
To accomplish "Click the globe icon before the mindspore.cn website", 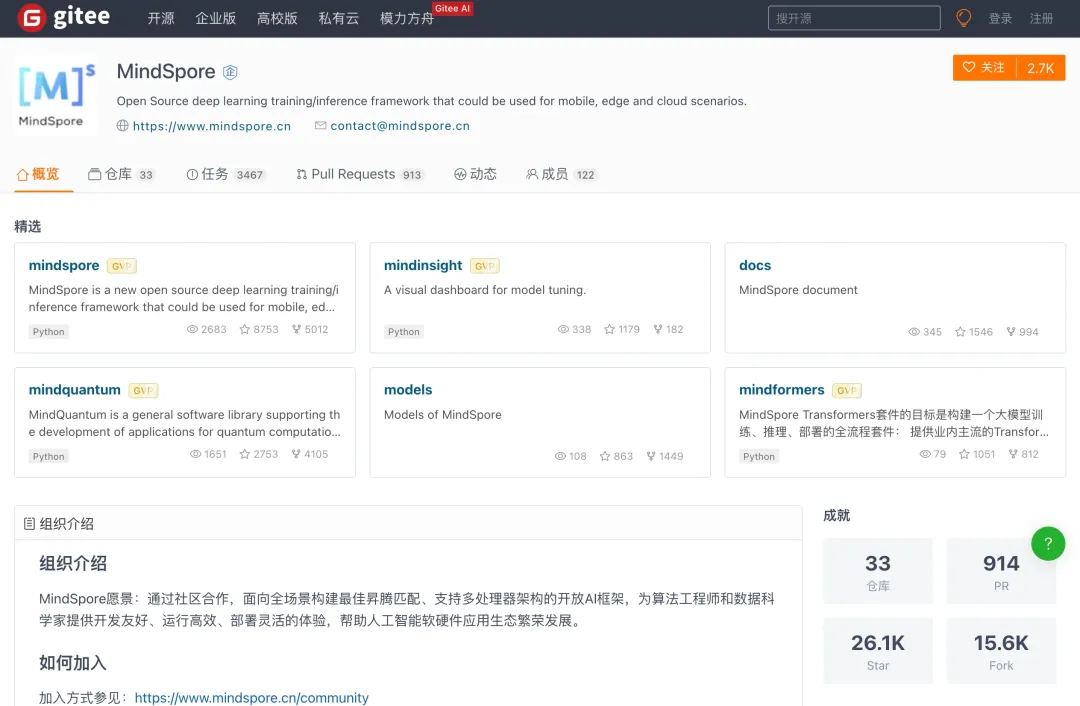I will click(x=121, y=126).
